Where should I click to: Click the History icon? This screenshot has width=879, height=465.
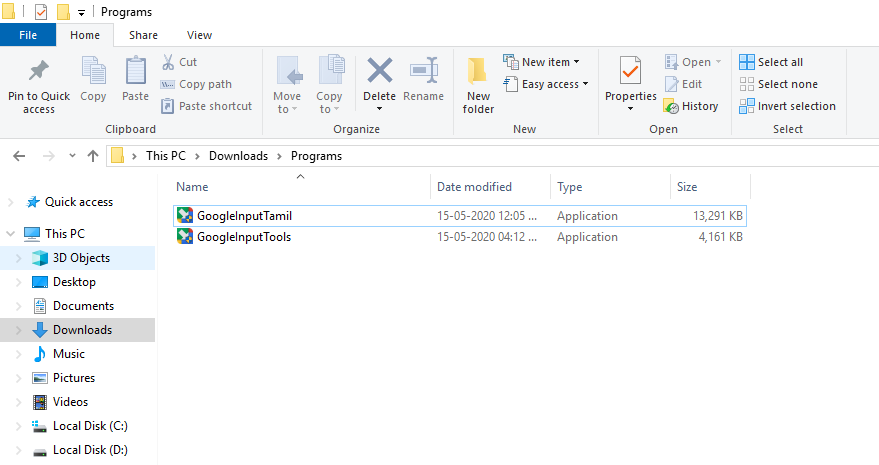tap(671, 106)
